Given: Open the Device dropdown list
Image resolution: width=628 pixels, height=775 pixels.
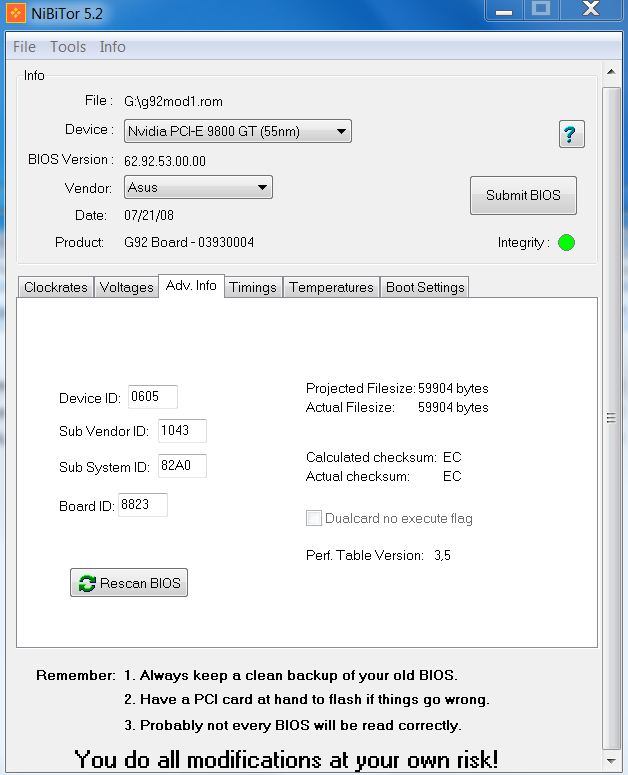Looking at the screenshot, I should pos(238,131).
